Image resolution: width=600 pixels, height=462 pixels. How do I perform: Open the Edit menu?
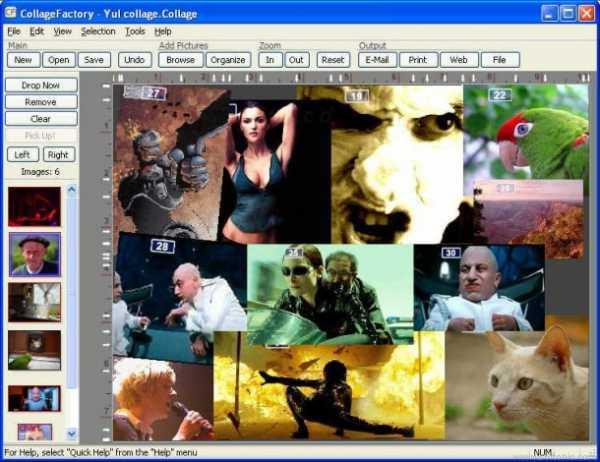37,31
